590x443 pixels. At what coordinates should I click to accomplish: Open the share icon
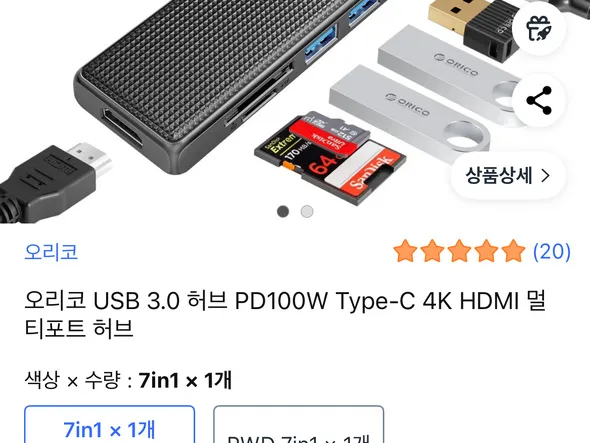[539, 100]
